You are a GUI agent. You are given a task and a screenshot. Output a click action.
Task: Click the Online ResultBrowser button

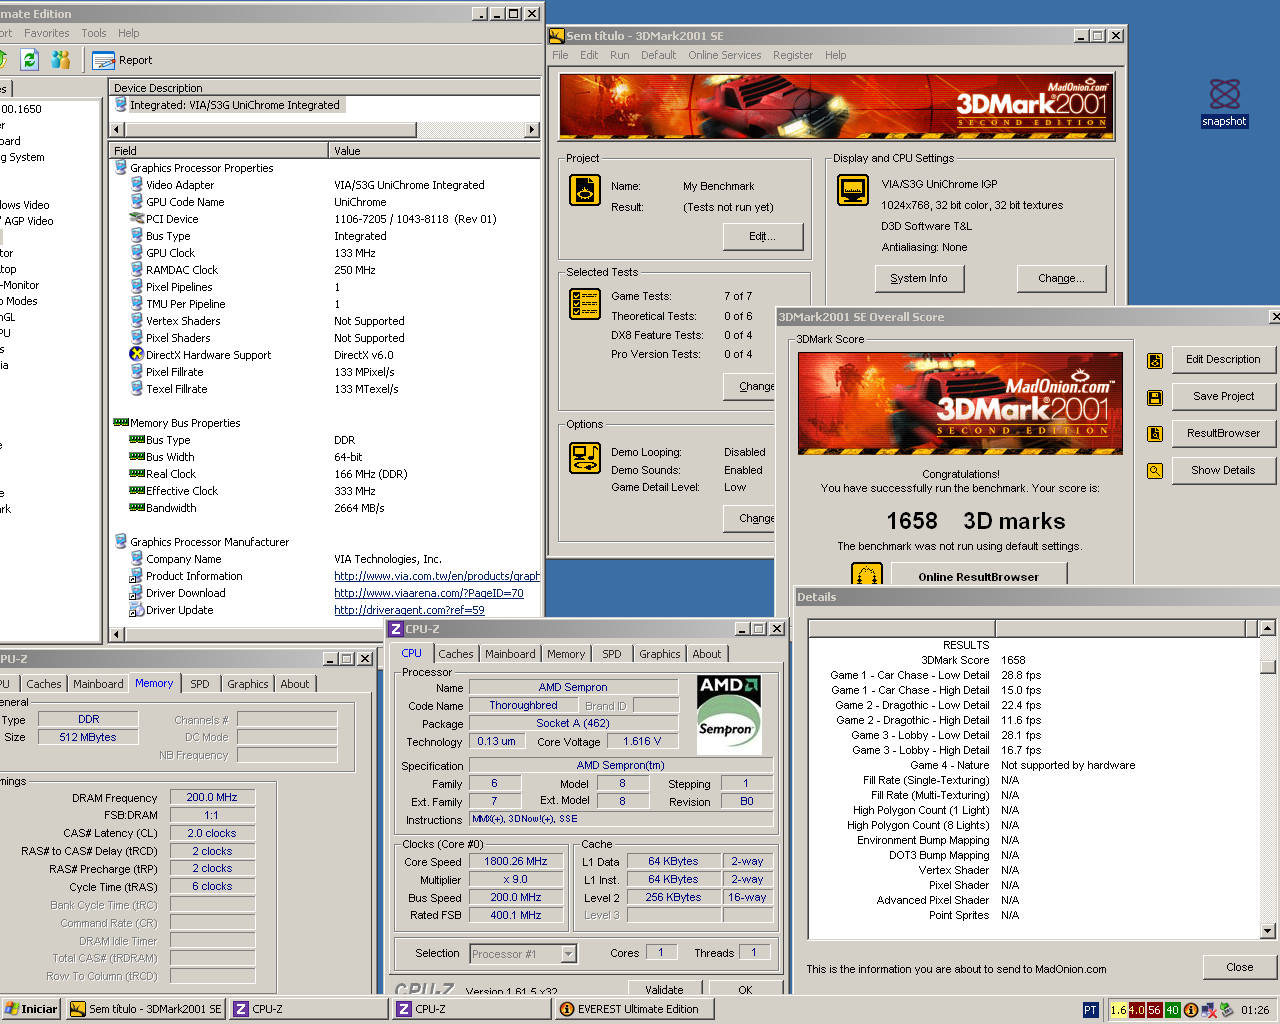click(x=979, y=575)
